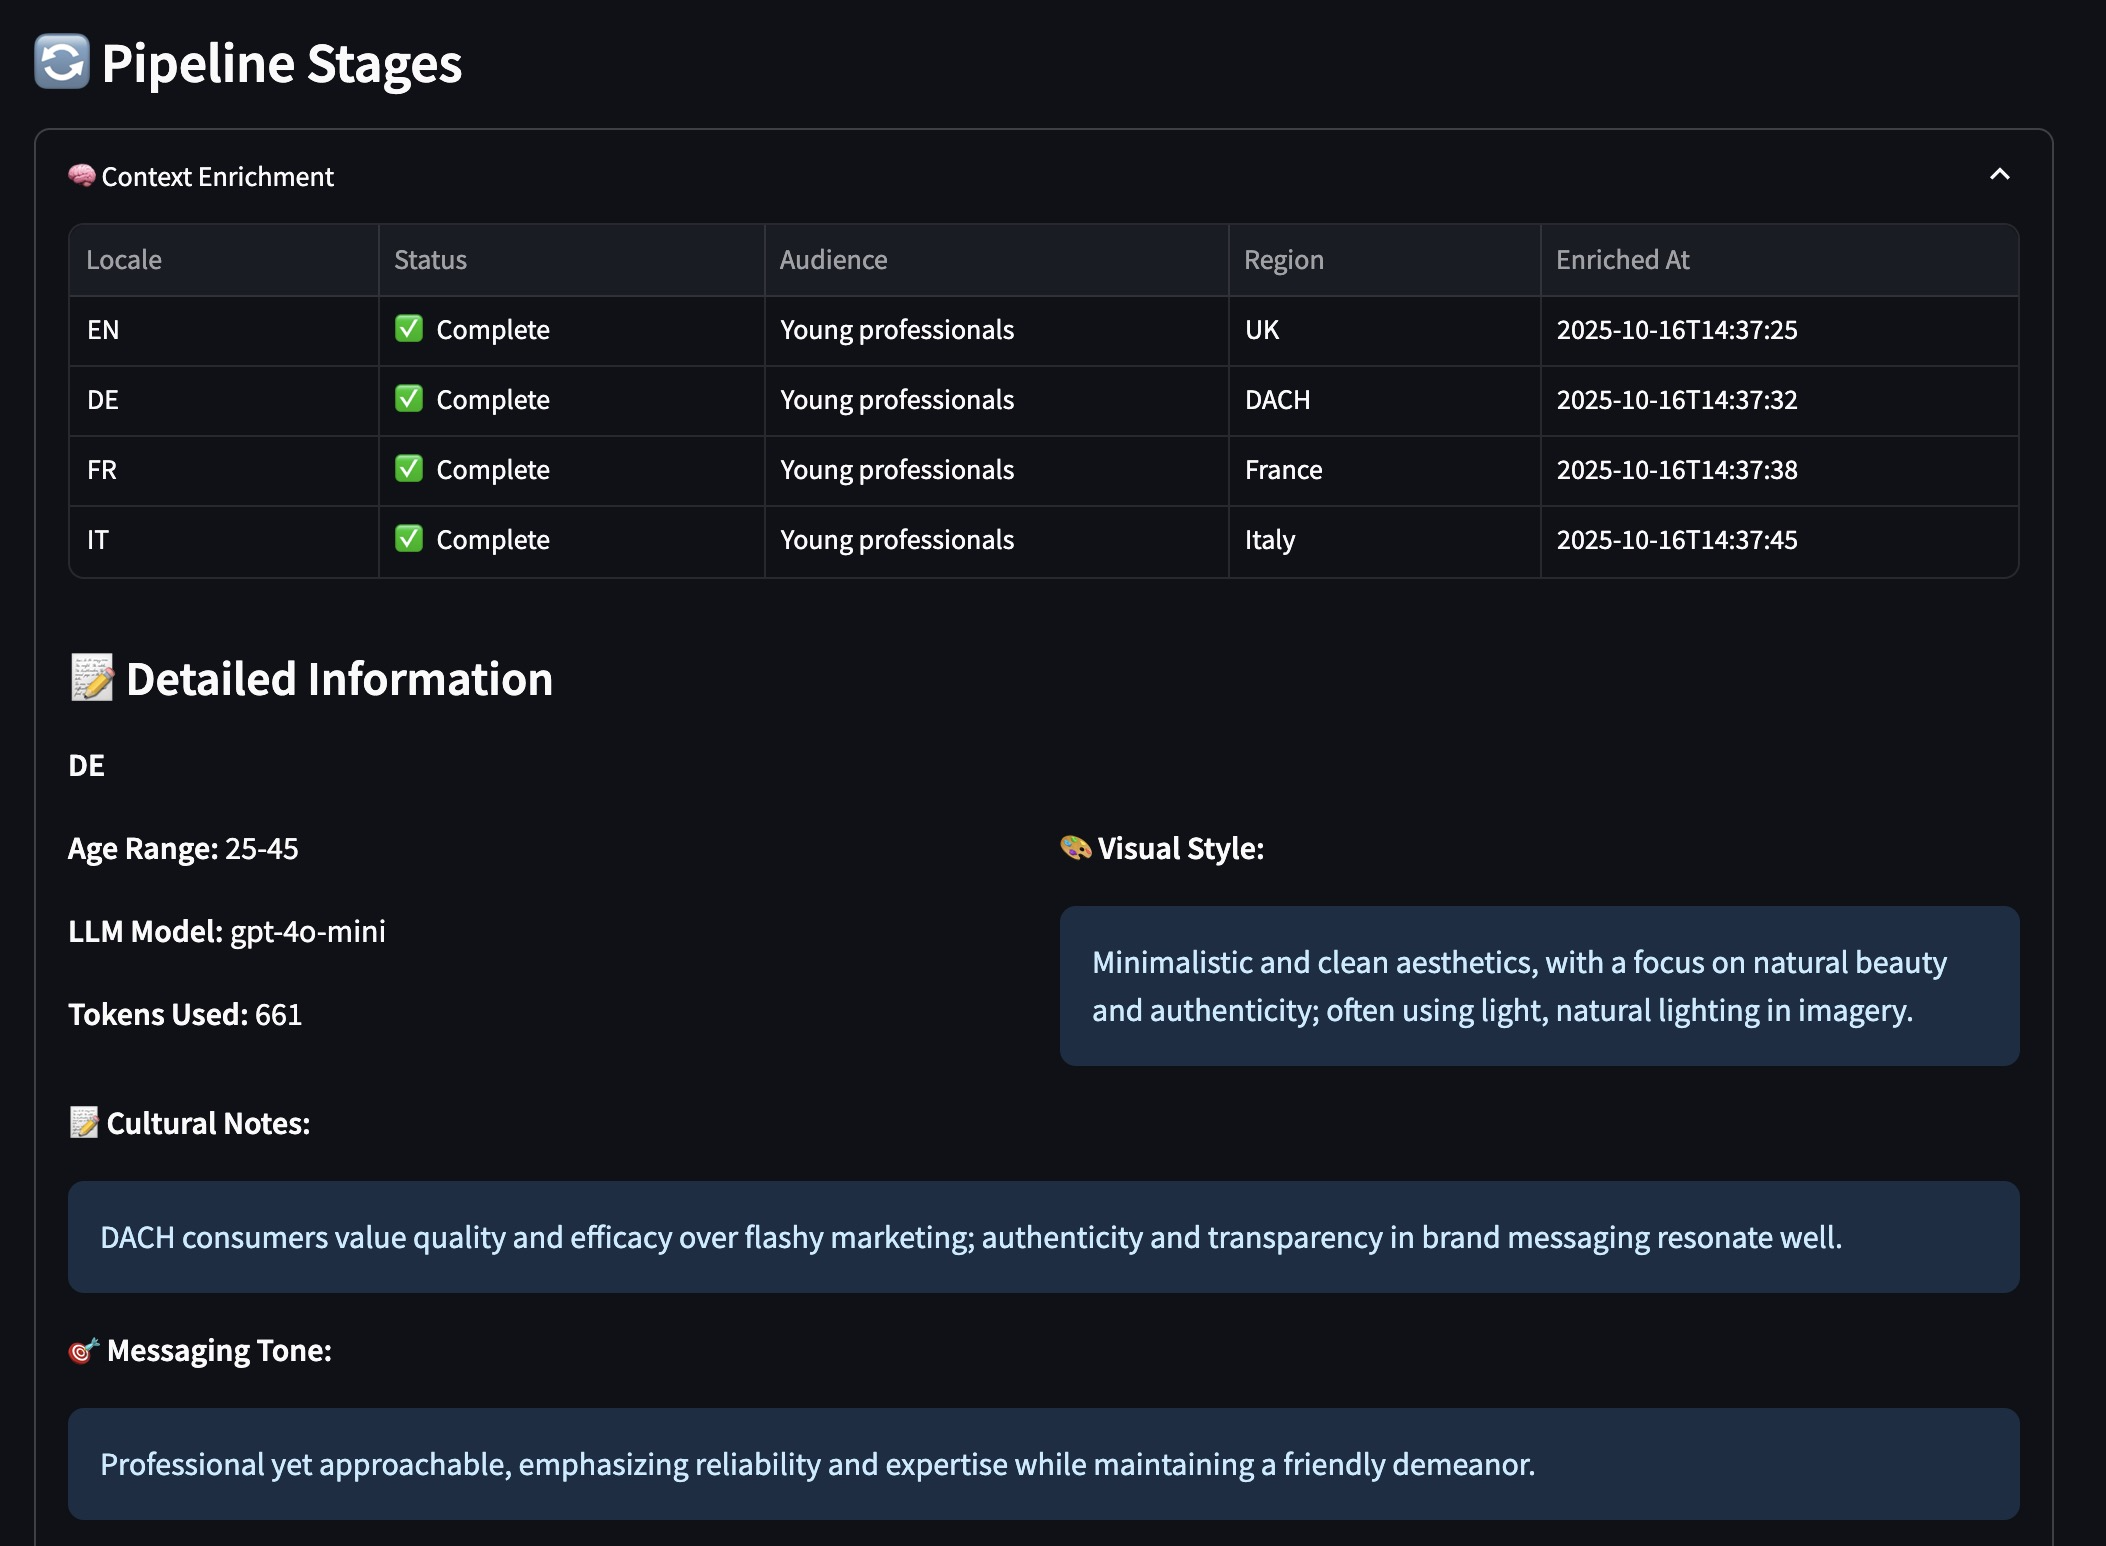Click the 2025-10-16T14:37:45 timestamp cell

(1676, 540)
